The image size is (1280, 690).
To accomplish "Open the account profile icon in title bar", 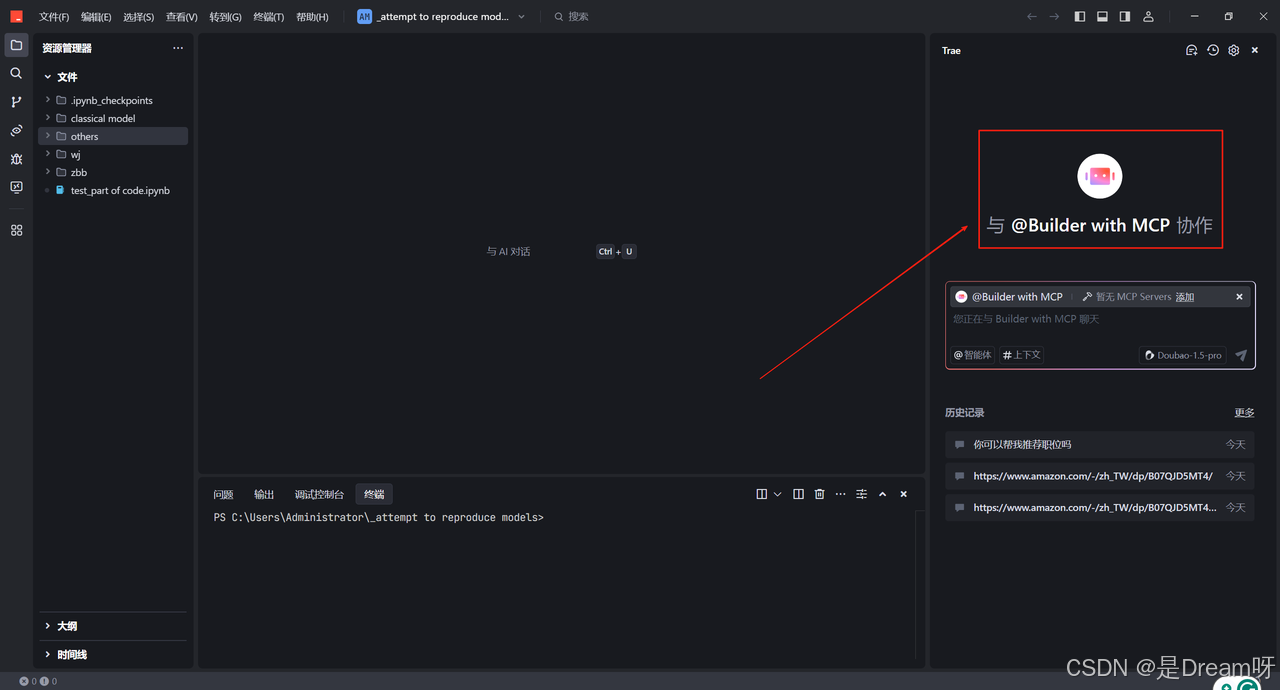I will click(x=1148, y=16).
